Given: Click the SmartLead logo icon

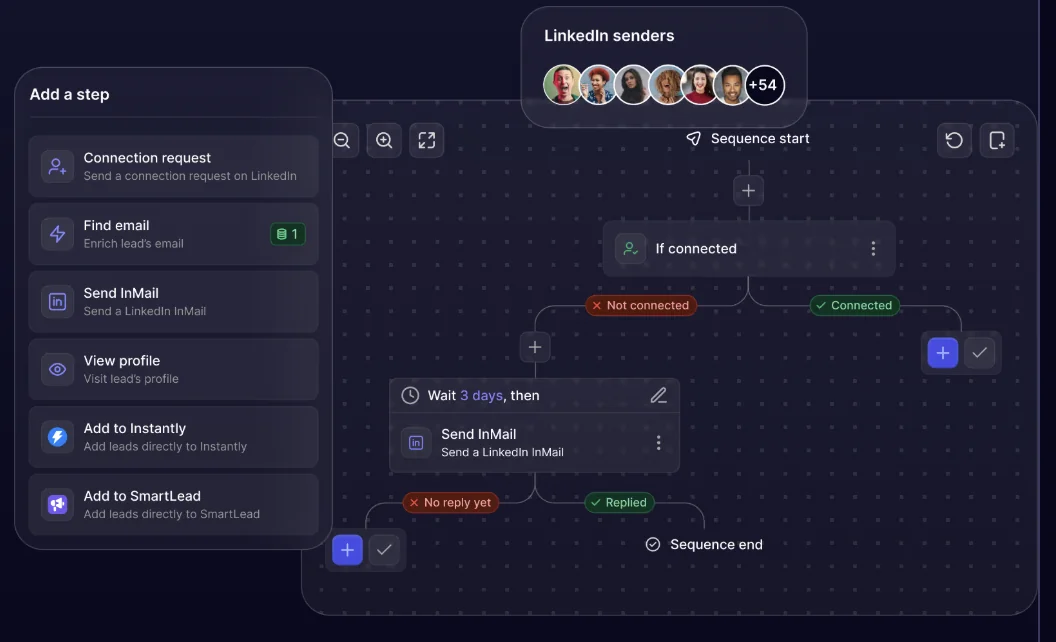Looking at the screenshot, I should click(x=57, y=505).
